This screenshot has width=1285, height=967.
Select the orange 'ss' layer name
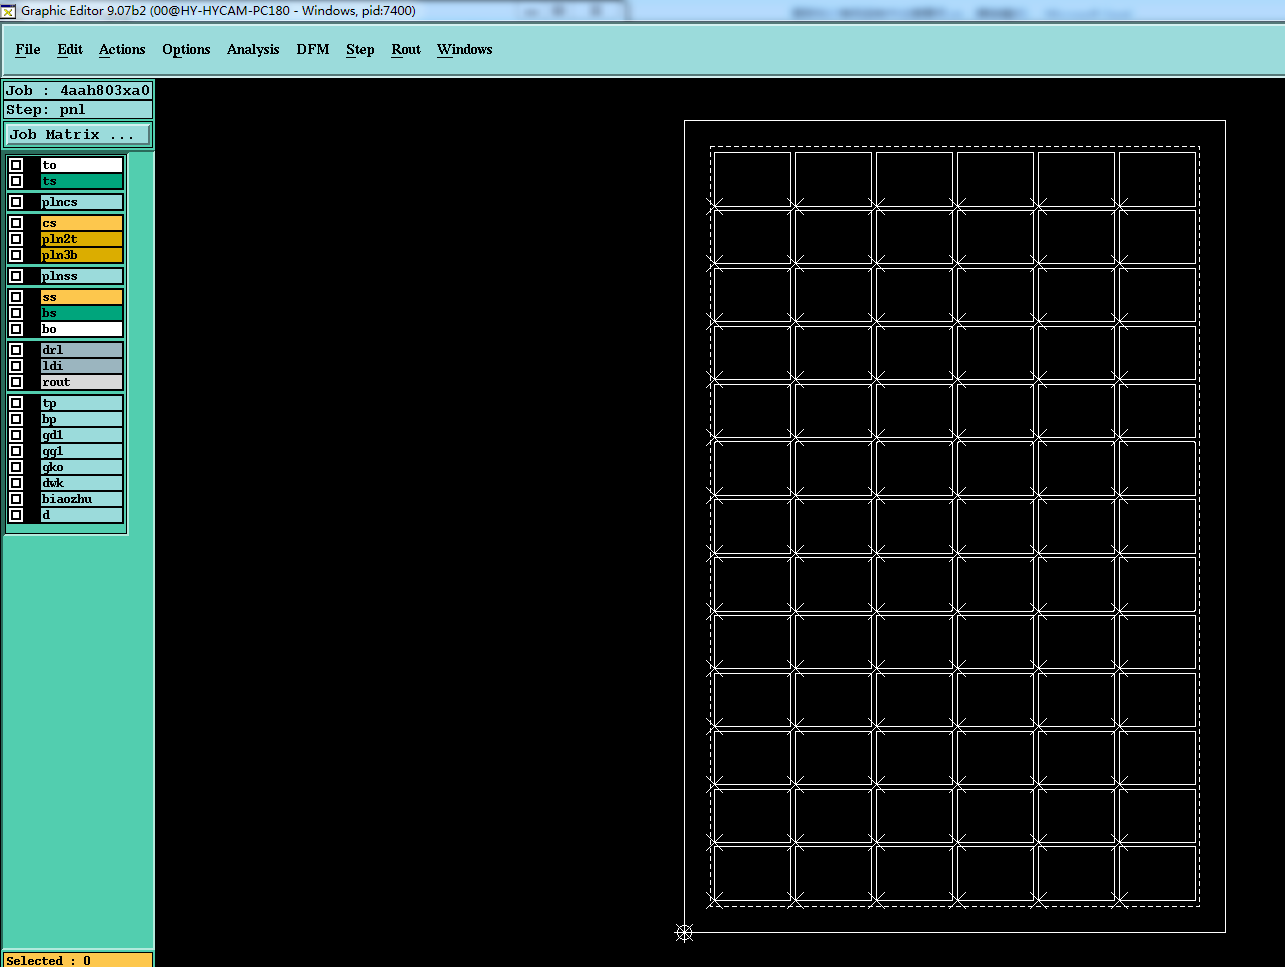click(82, 297)
